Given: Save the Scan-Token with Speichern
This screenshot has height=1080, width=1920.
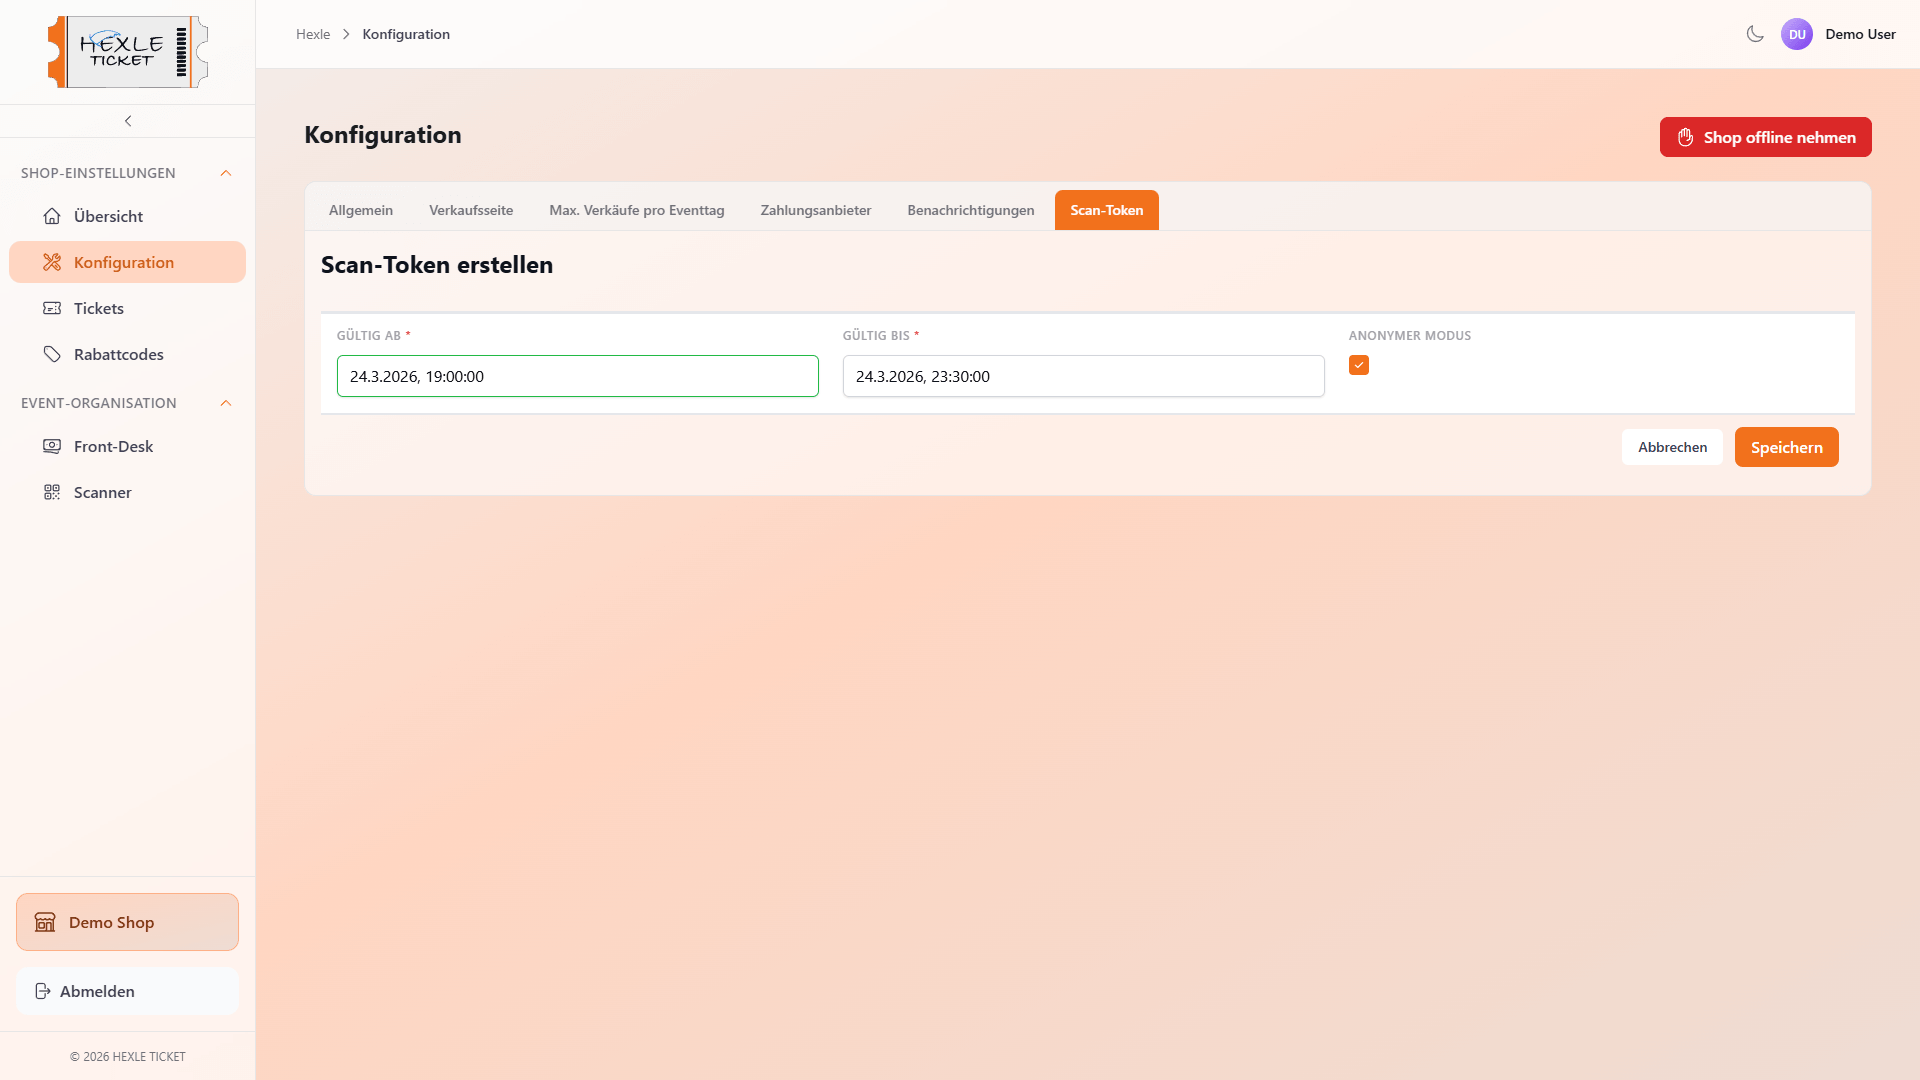Looking at the screenshot, I should click(1786, 447).
